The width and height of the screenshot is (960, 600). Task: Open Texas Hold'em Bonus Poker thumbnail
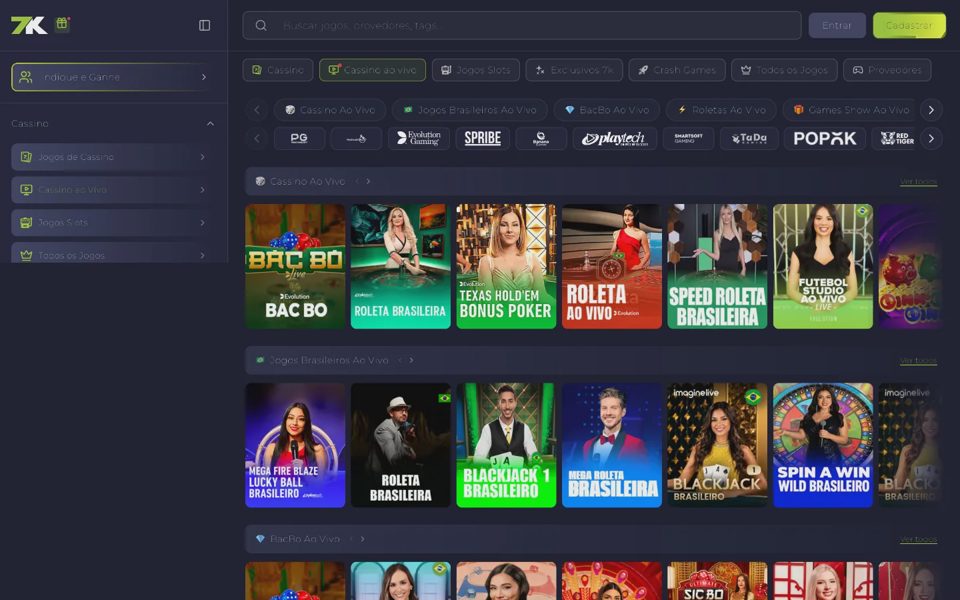coord(506,266)
